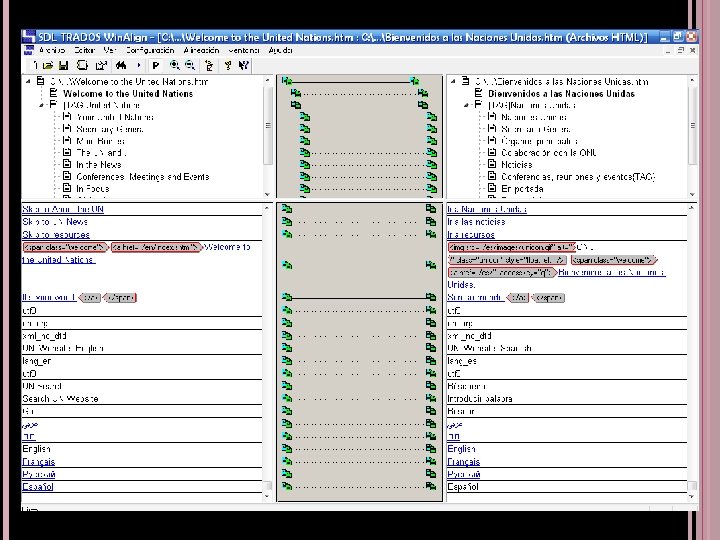Select Welcome to the United Nations tree item
This screenshot has width=720, height=540.
(x=128, y=93)
